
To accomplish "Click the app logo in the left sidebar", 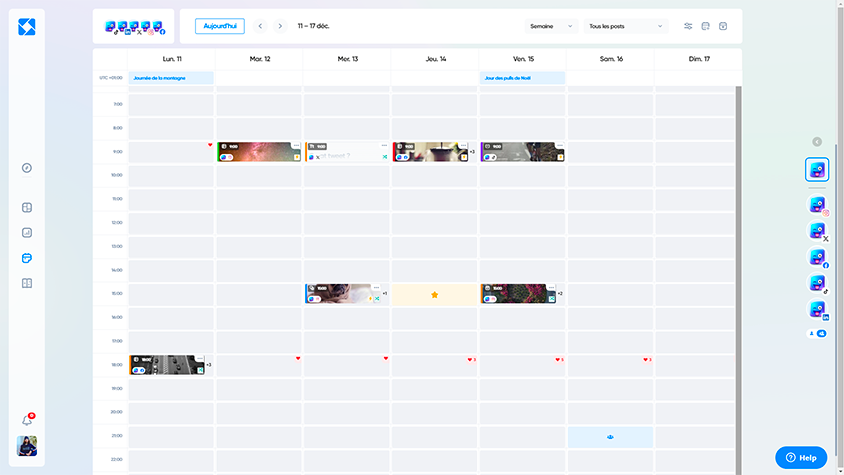I will (27, 27).
